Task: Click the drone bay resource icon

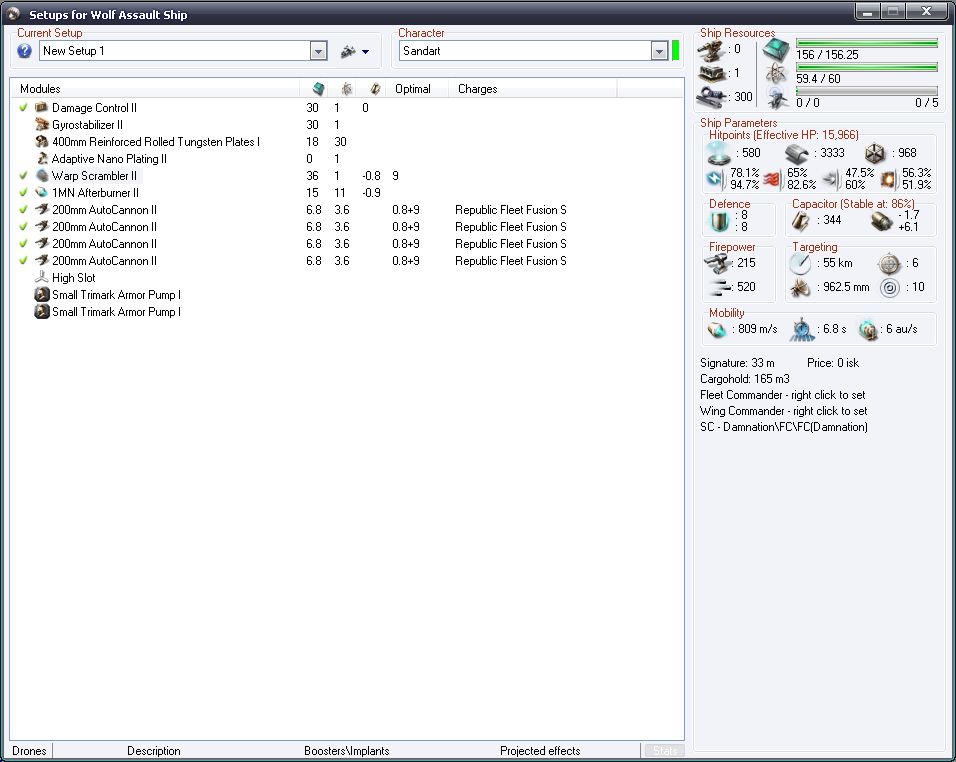Action: coord(777,98)
